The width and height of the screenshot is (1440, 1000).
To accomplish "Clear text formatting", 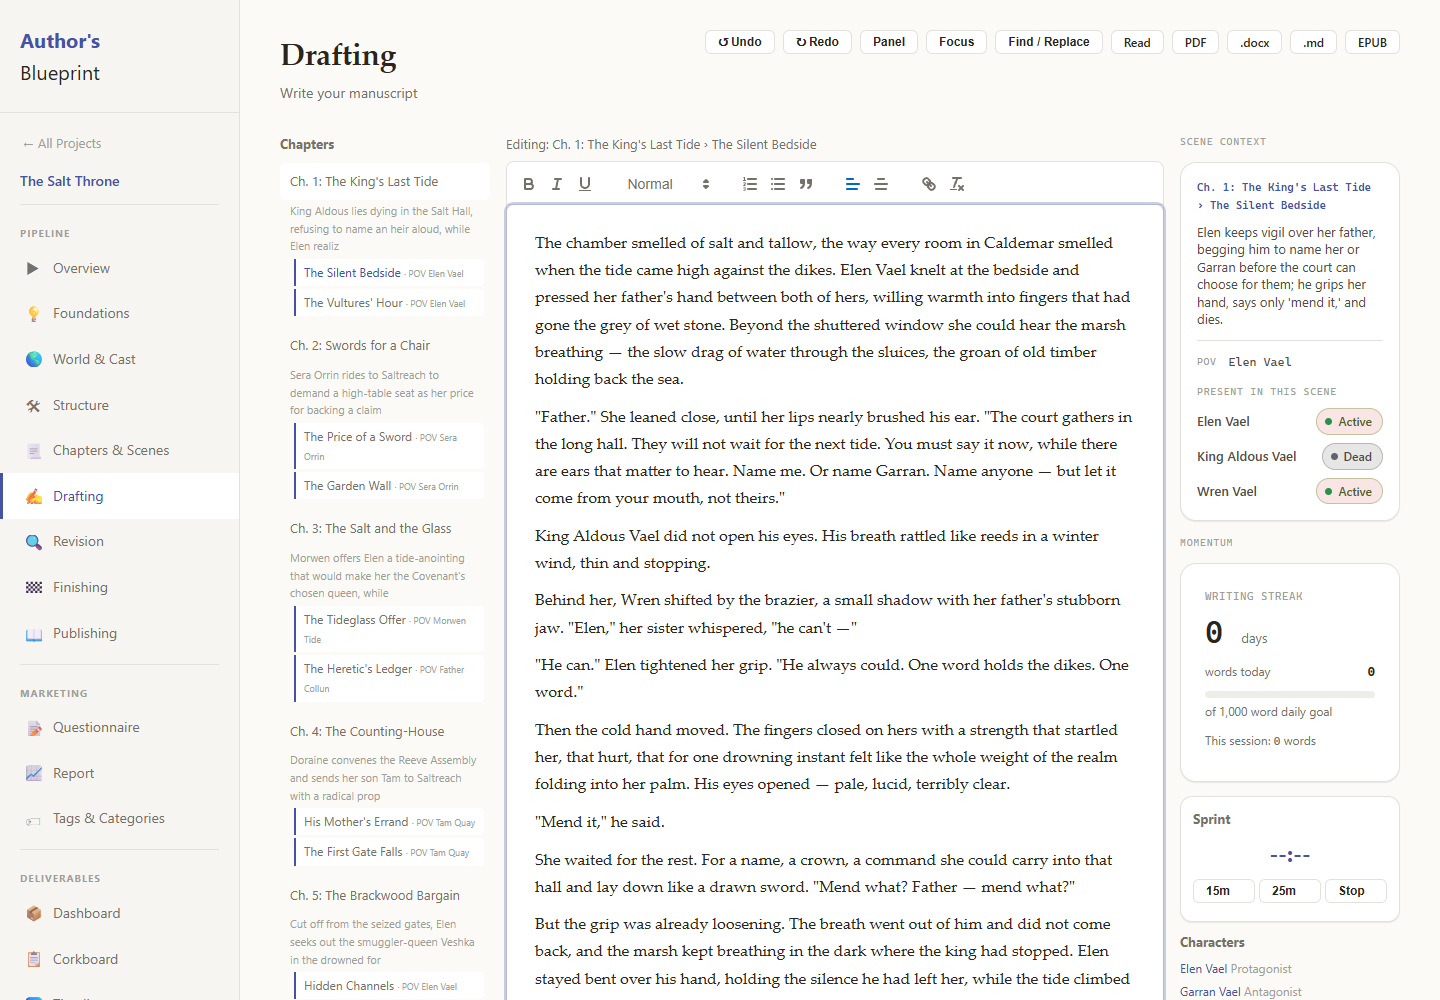I will (957, 184).
